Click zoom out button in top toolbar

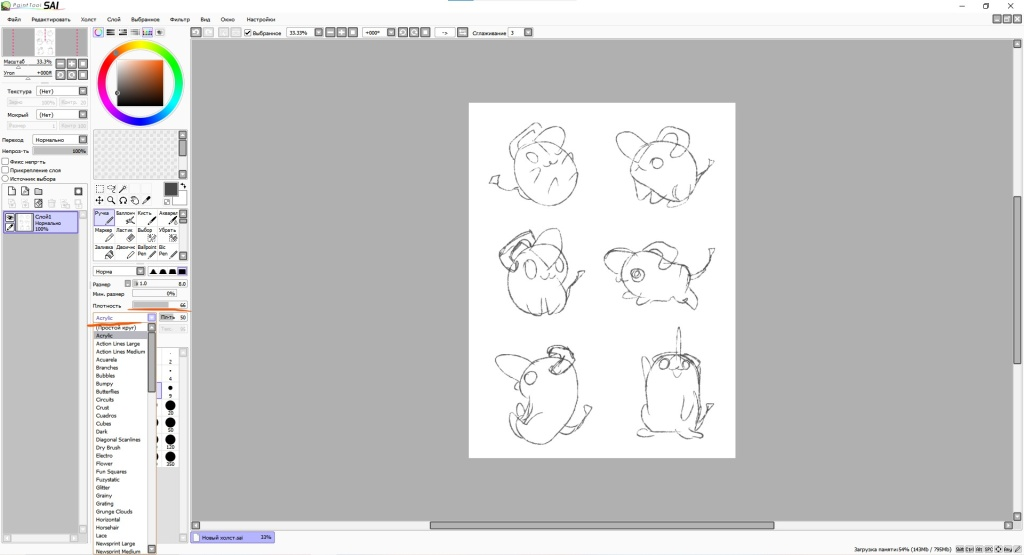click(x=330, y=32)
